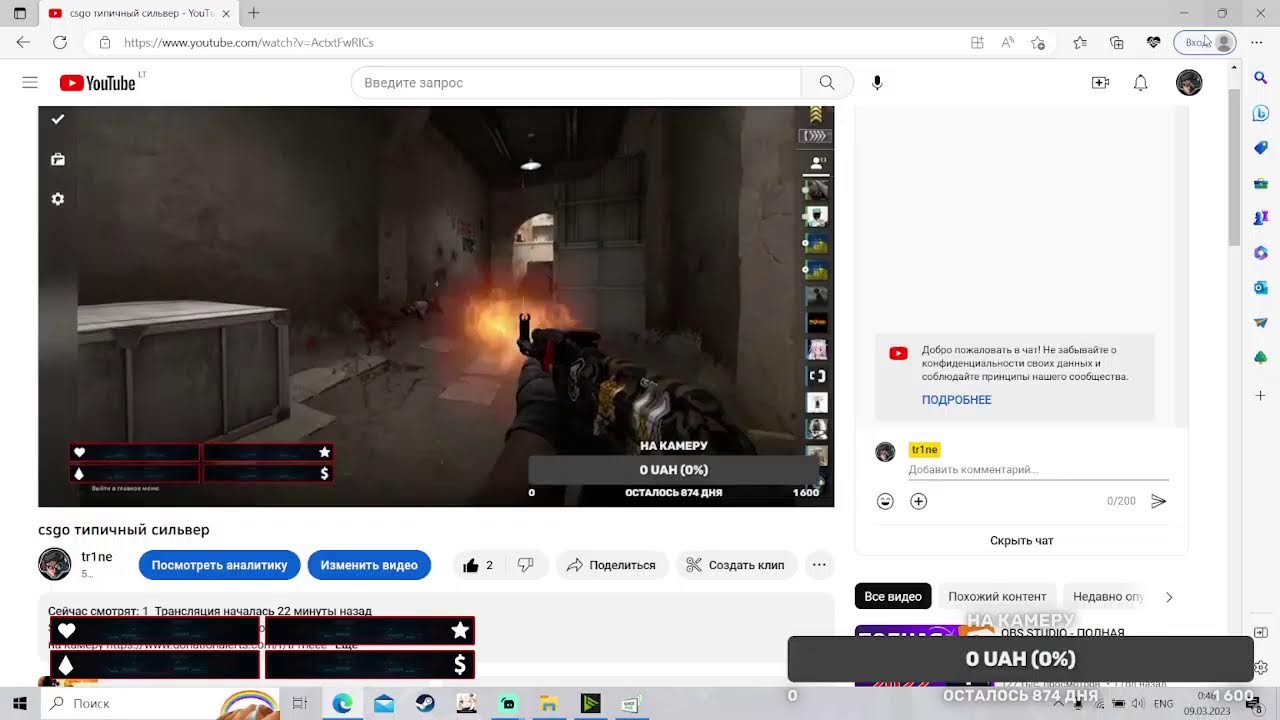Click Скрыть чат to hide chat
Image resolution: width=1280 pixels, height=720 pixels.
(1021, 541)
